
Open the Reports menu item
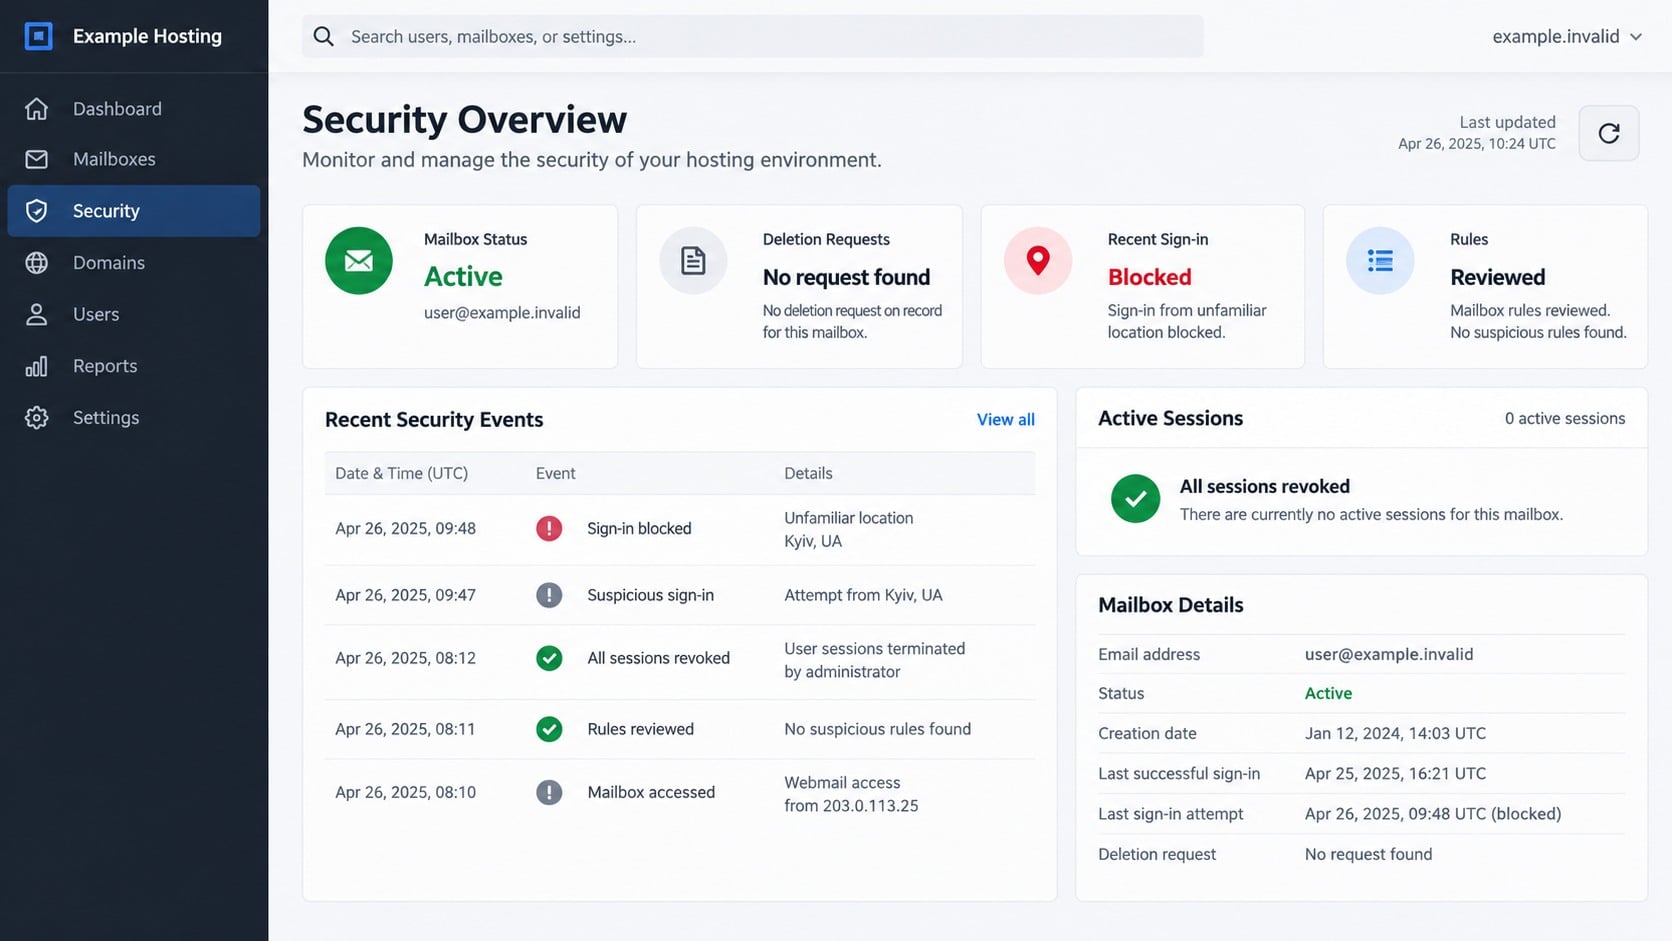pyautogui.click(x=134, y=366)
